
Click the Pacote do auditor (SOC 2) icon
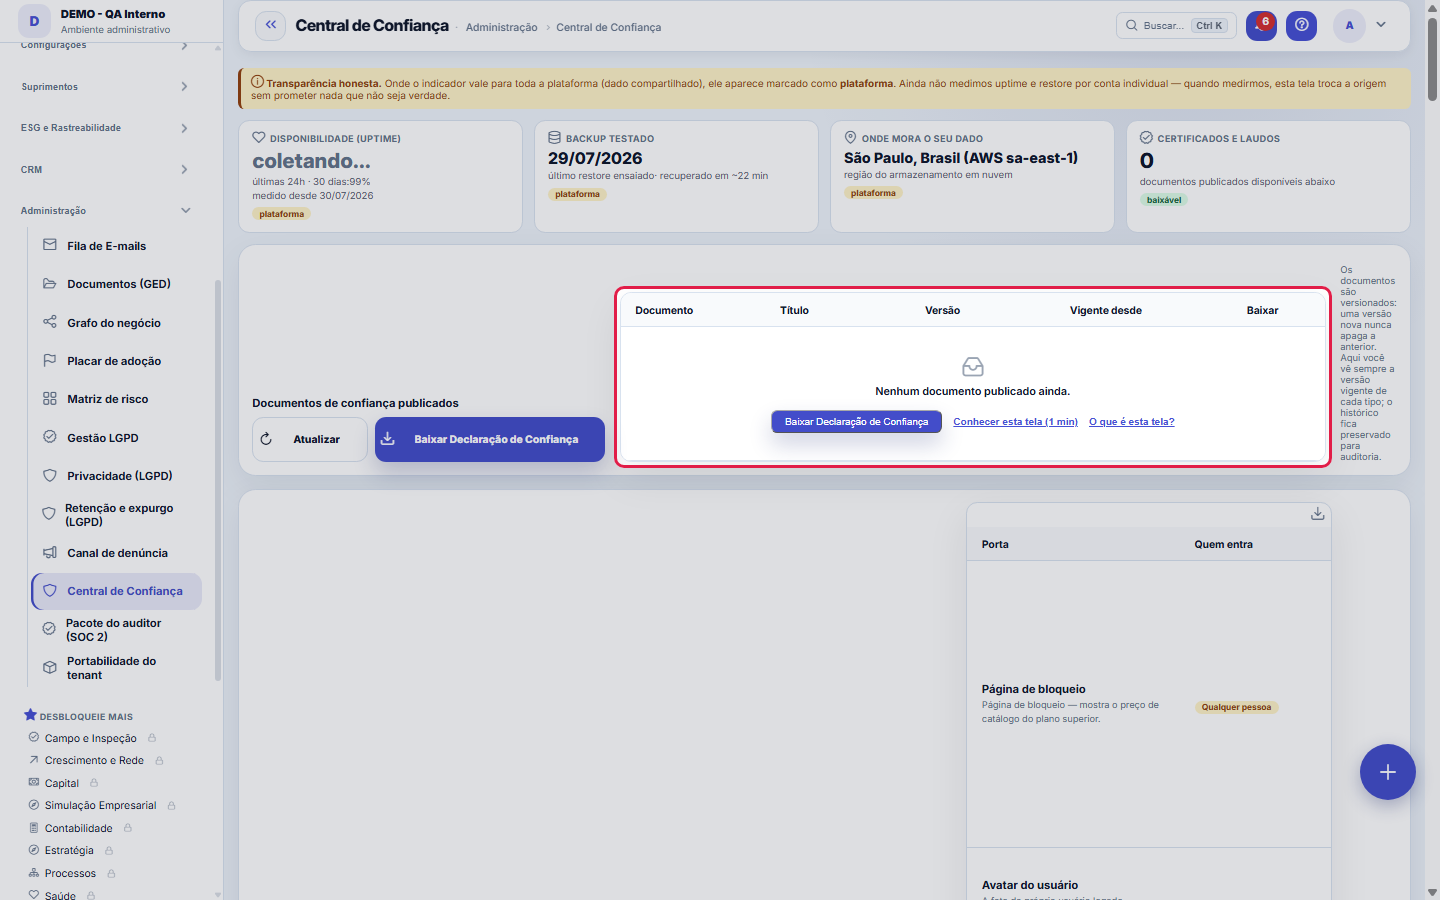coord(48,629)
